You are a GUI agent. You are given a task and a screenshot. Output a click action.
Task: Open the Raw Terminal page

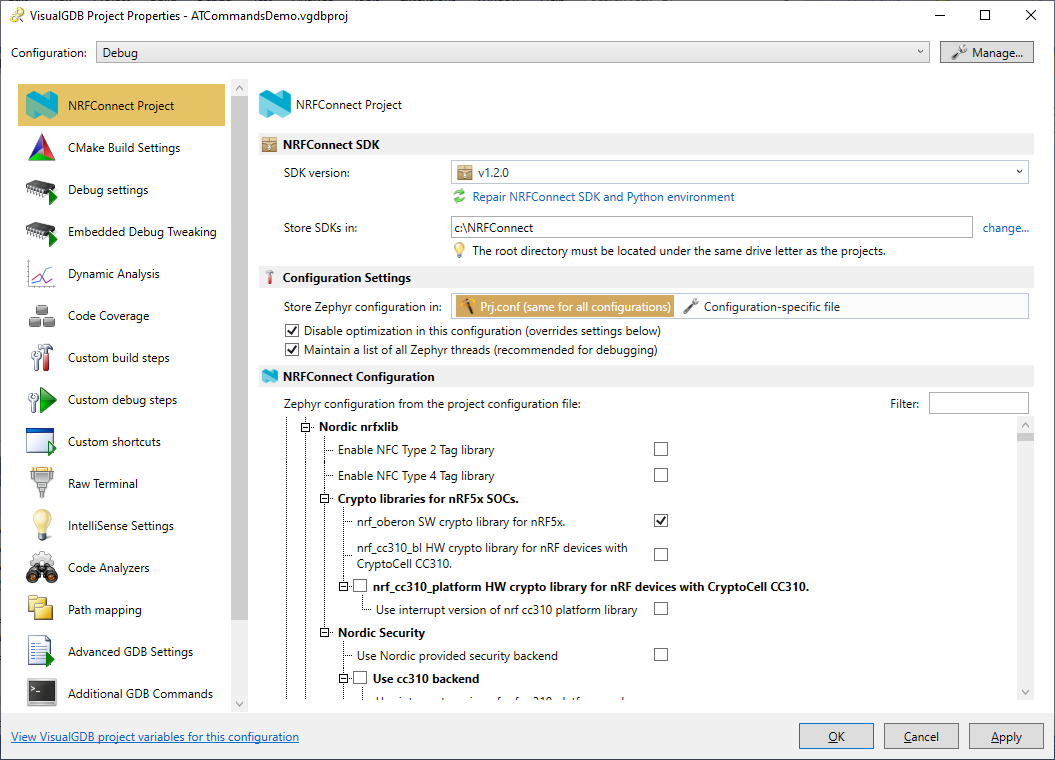click(121, 484)
